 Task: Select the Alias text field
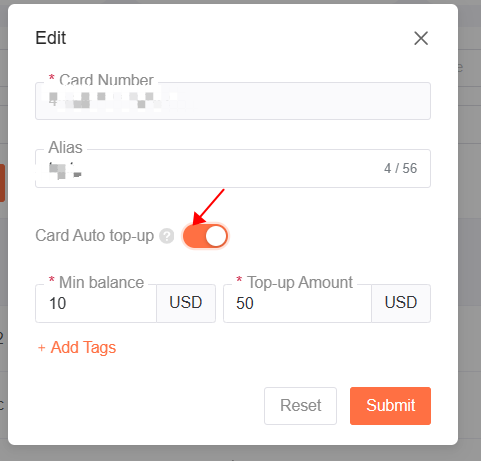click(x=233, y=168)
